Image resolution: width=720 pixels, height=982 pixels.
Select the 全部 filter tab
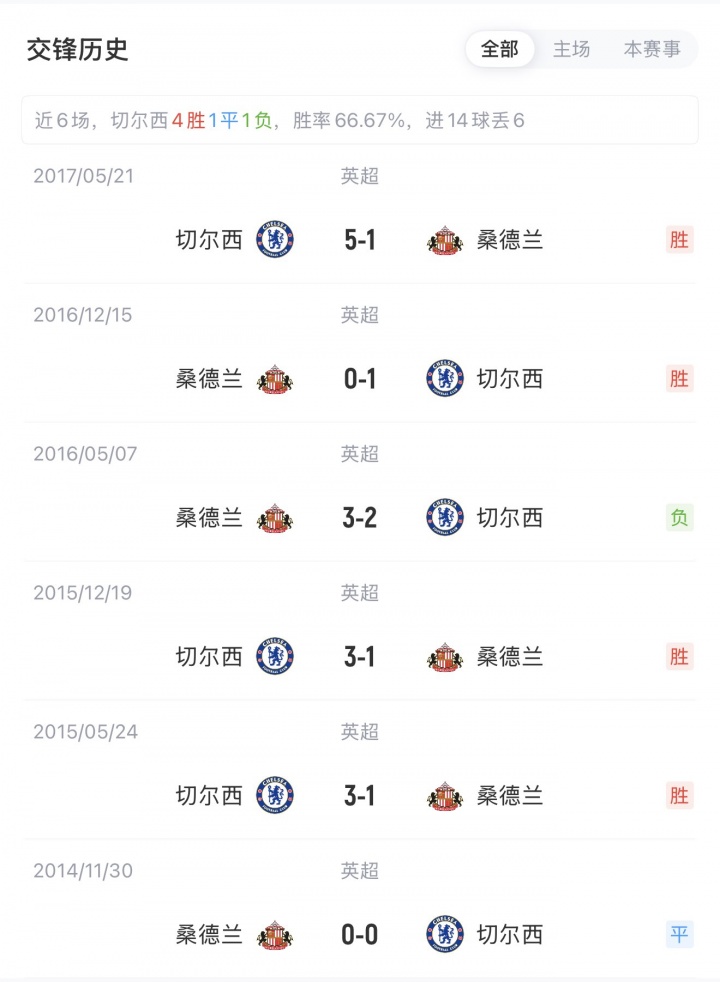500,49
